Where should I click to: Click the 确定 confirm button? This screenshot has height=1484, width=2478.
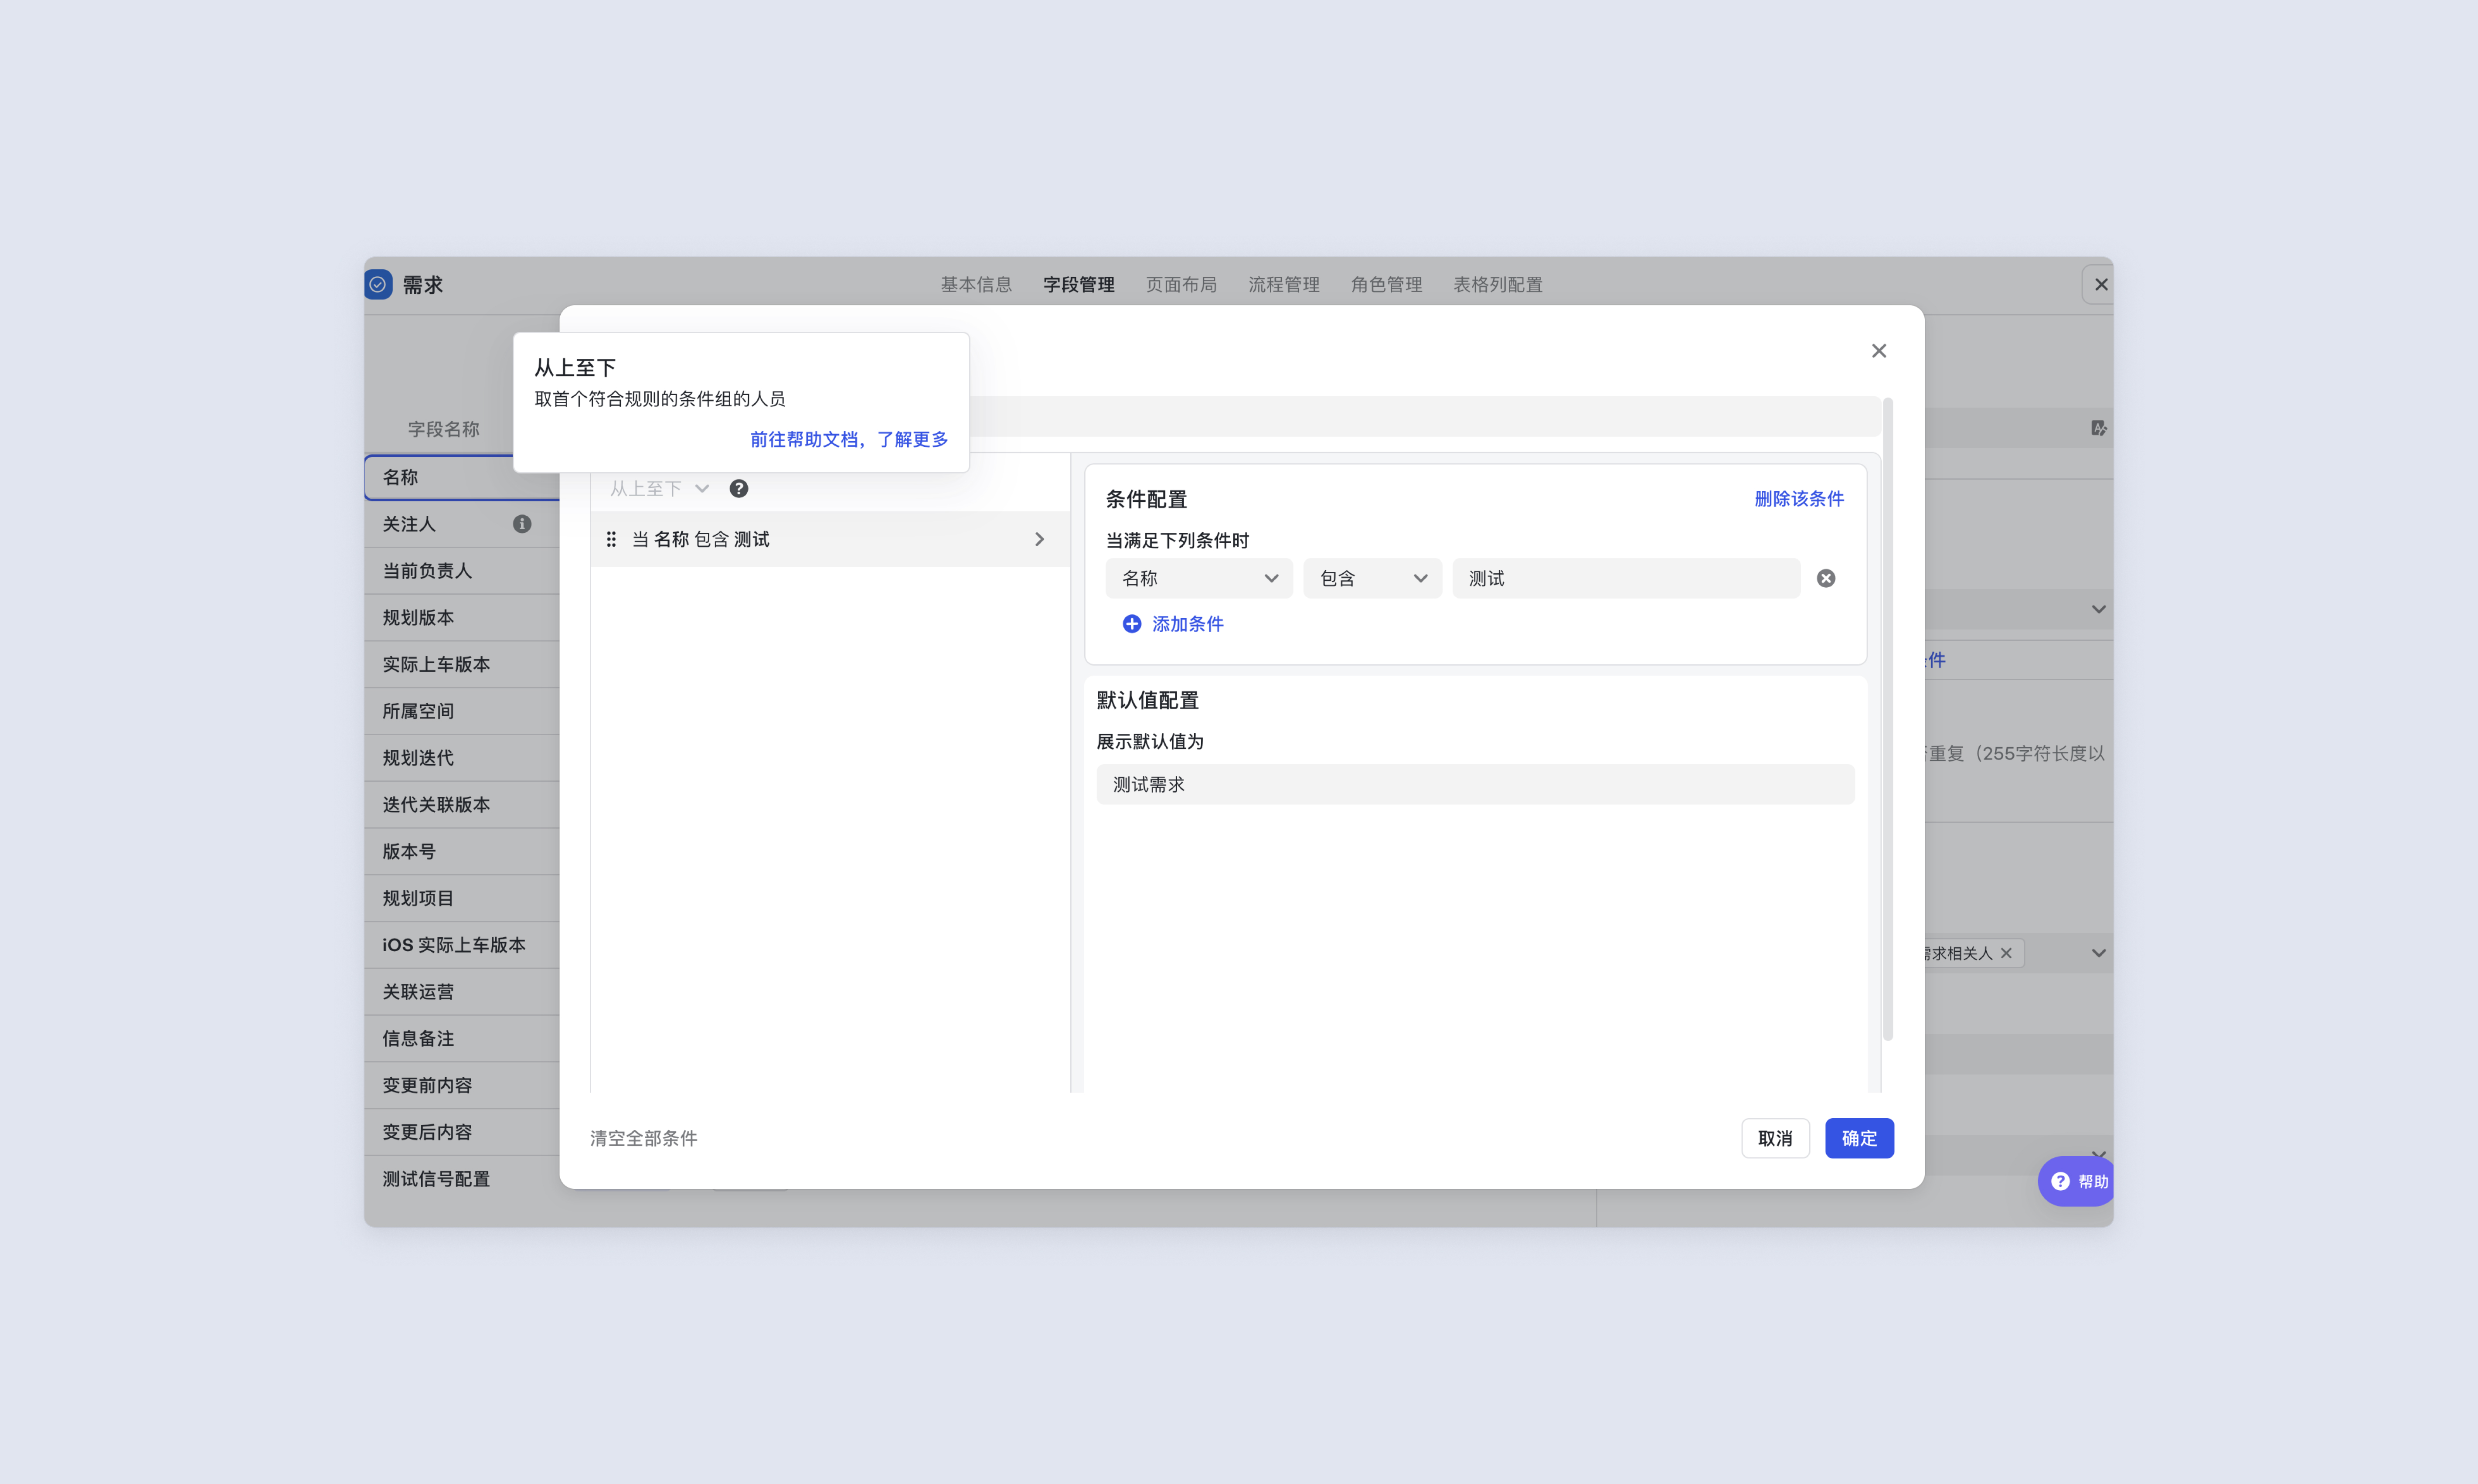[1859, 1138]
